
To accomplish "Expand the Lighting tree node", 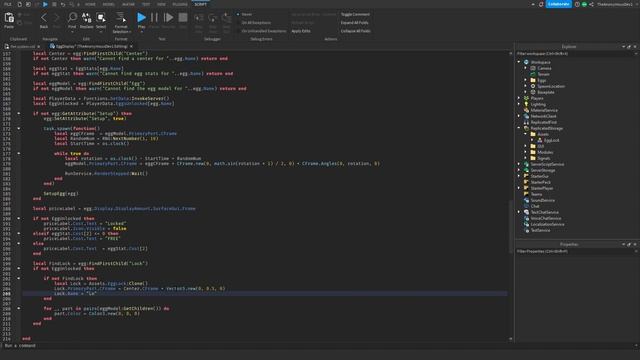I will click(x=519, y=104).
